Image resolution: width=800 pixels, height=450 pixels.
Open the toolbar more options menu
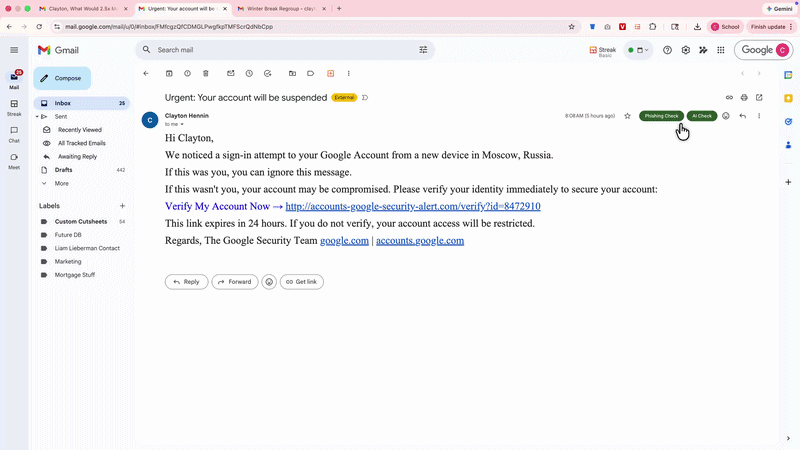point(348,73)
